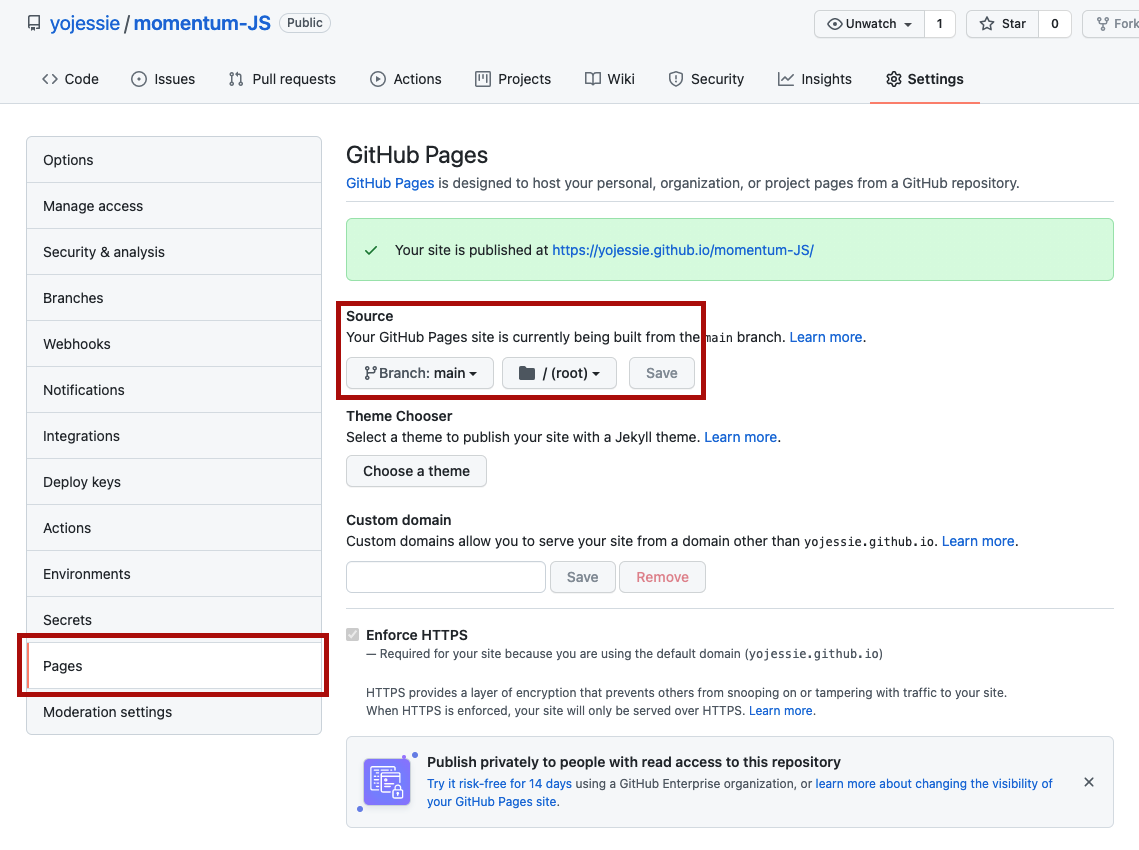Click the Star button
Screen dimensions: 1139x850
[1002, 24]
